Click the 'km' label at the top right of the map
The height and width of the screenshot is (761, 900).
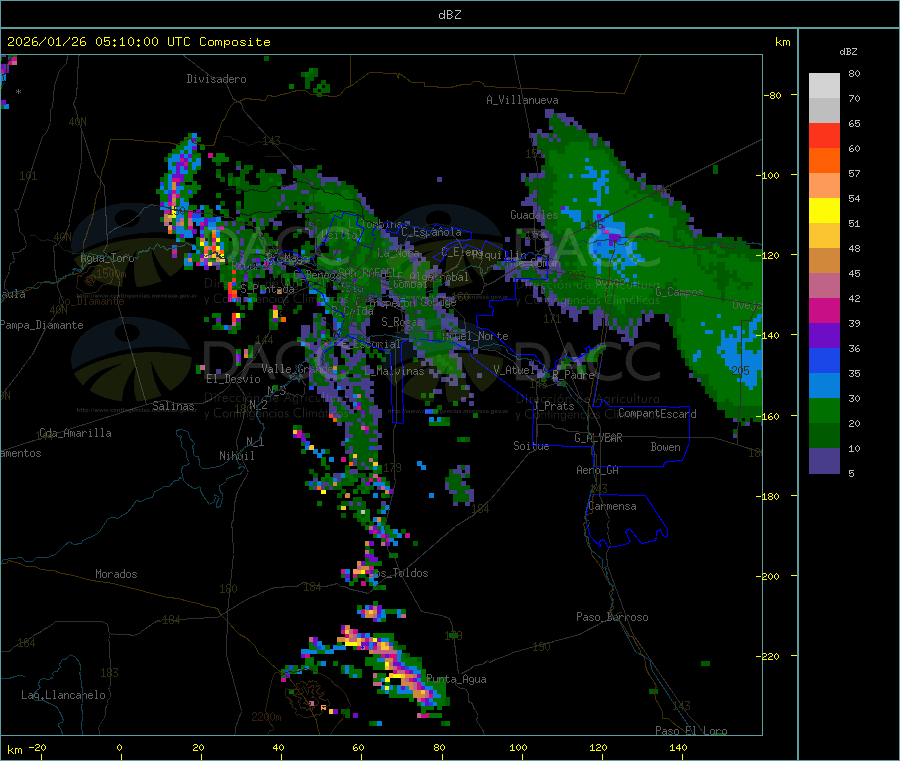point(782,42)
